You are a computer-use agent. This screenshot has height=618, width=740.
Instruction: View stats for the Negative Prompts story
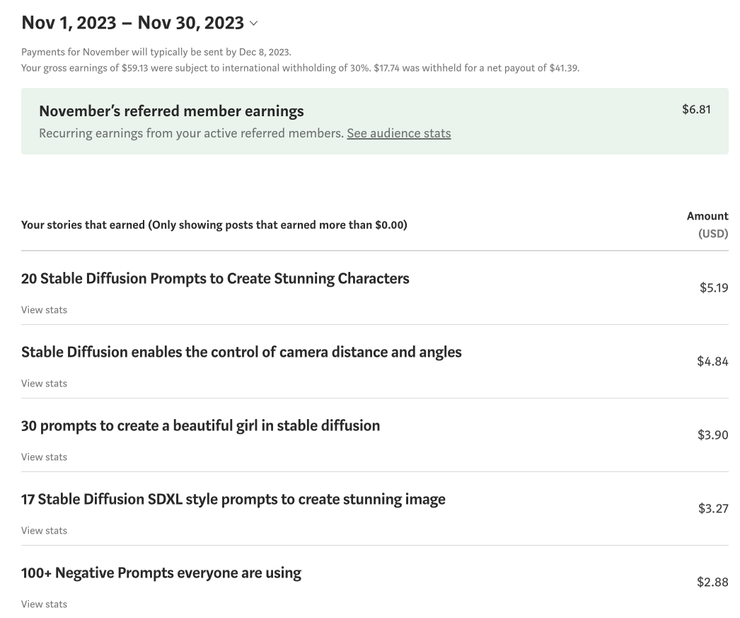[44, 604]
